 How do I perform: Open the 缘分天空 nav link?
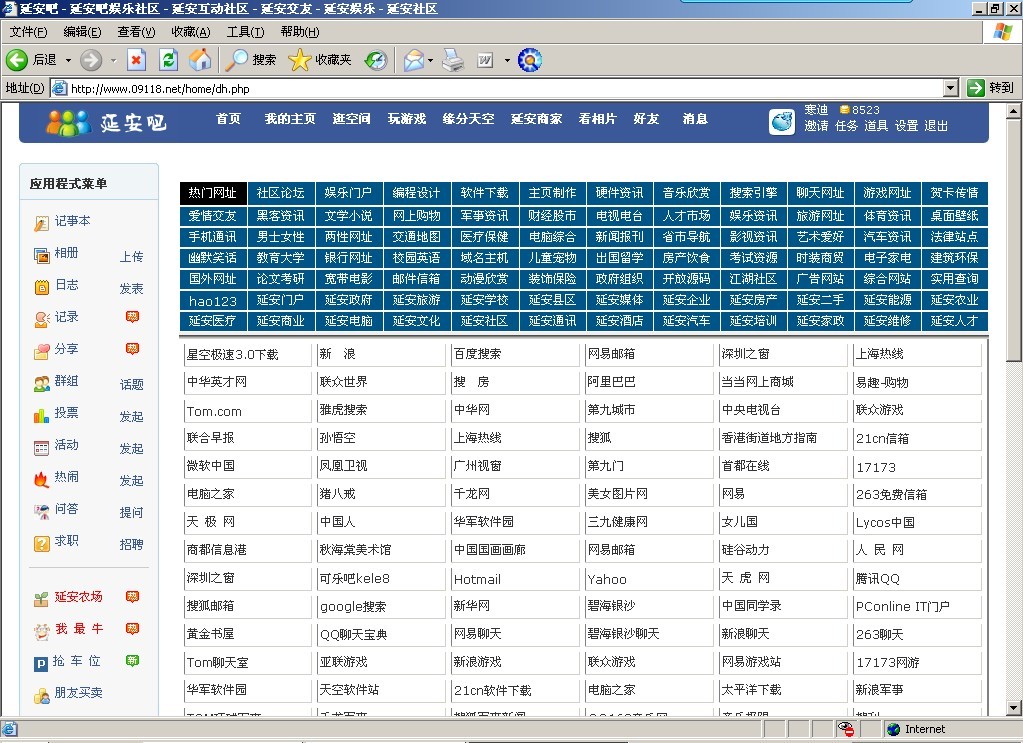coord(468,119)
